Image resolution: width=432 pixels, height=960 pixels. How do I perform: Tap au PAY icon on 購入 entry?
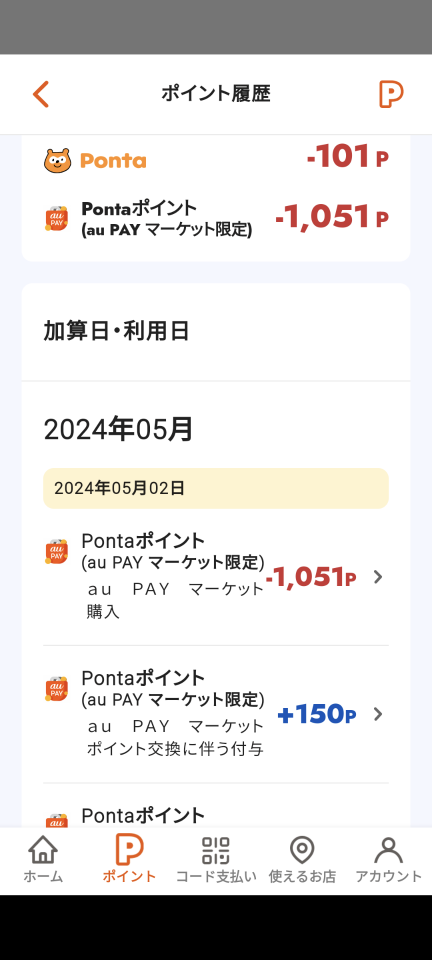click(56, 552)
